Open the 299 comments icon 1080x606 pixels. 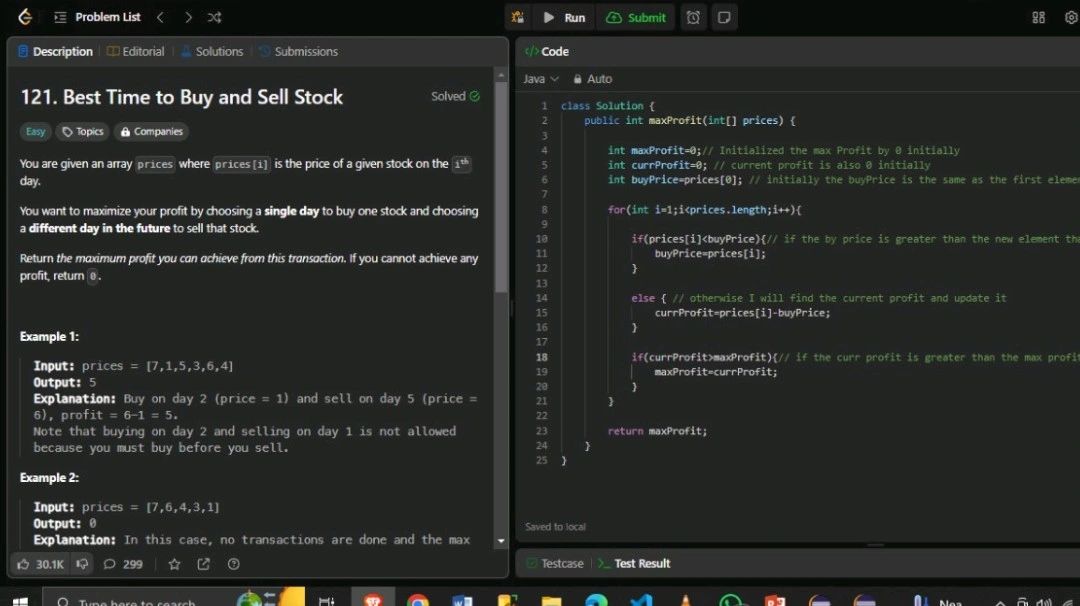click(123, 564)
